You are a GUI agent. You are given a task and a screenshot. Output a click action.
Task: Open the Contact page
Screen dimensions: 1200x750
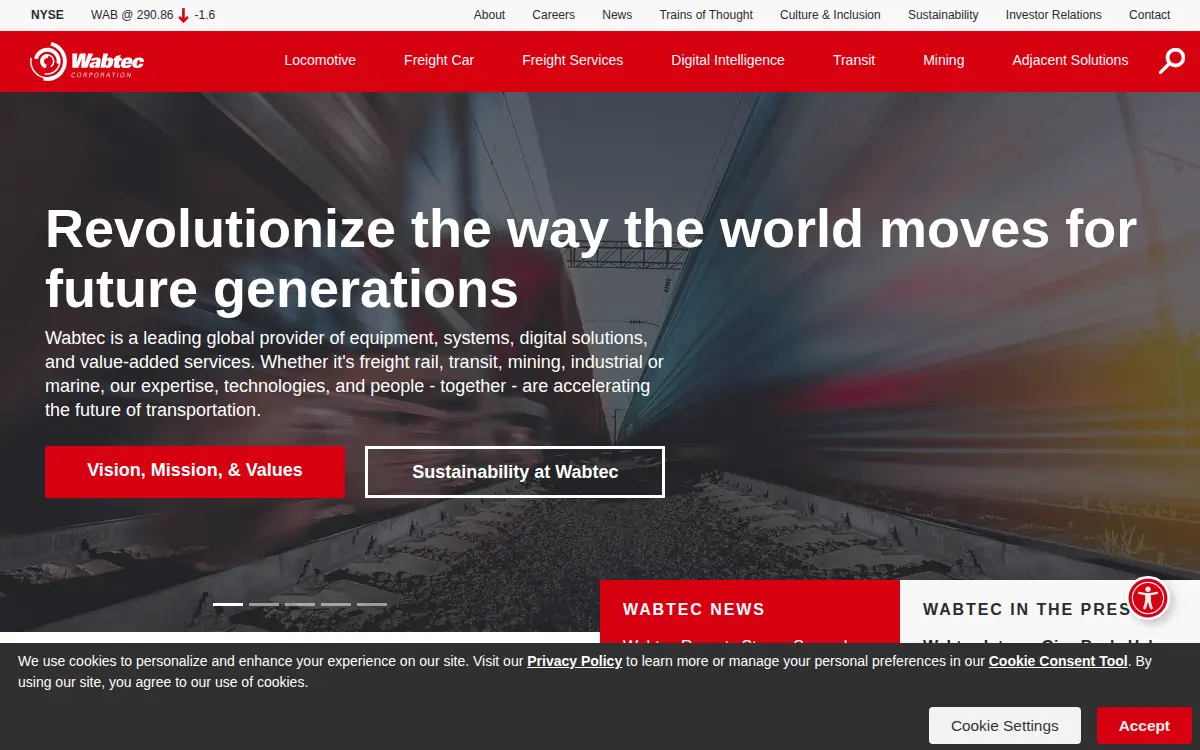tap(1149, 15)
